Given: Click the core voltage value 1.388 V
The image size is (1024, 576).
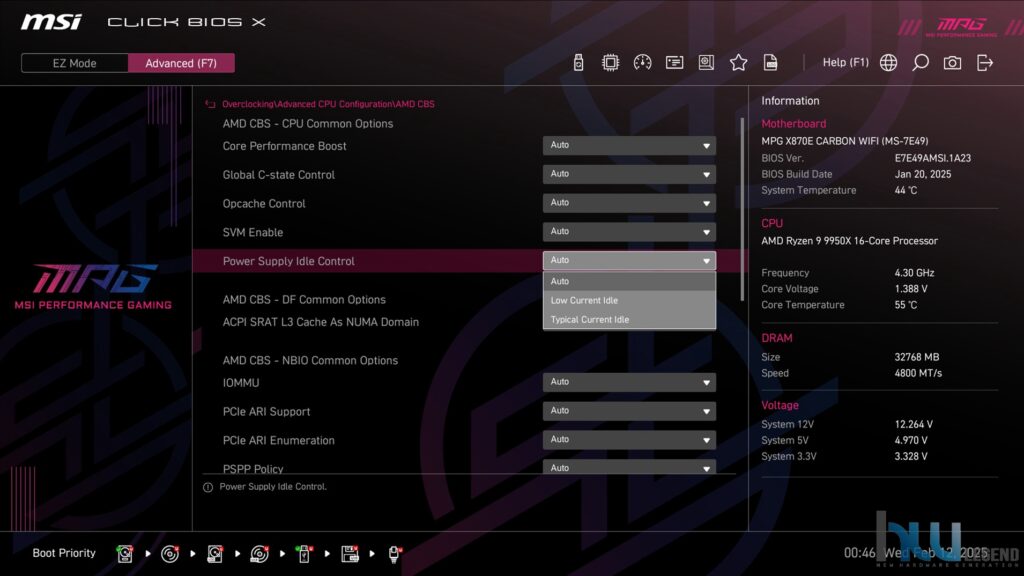Looking at the screenshot, I should [x=911, y=289].
